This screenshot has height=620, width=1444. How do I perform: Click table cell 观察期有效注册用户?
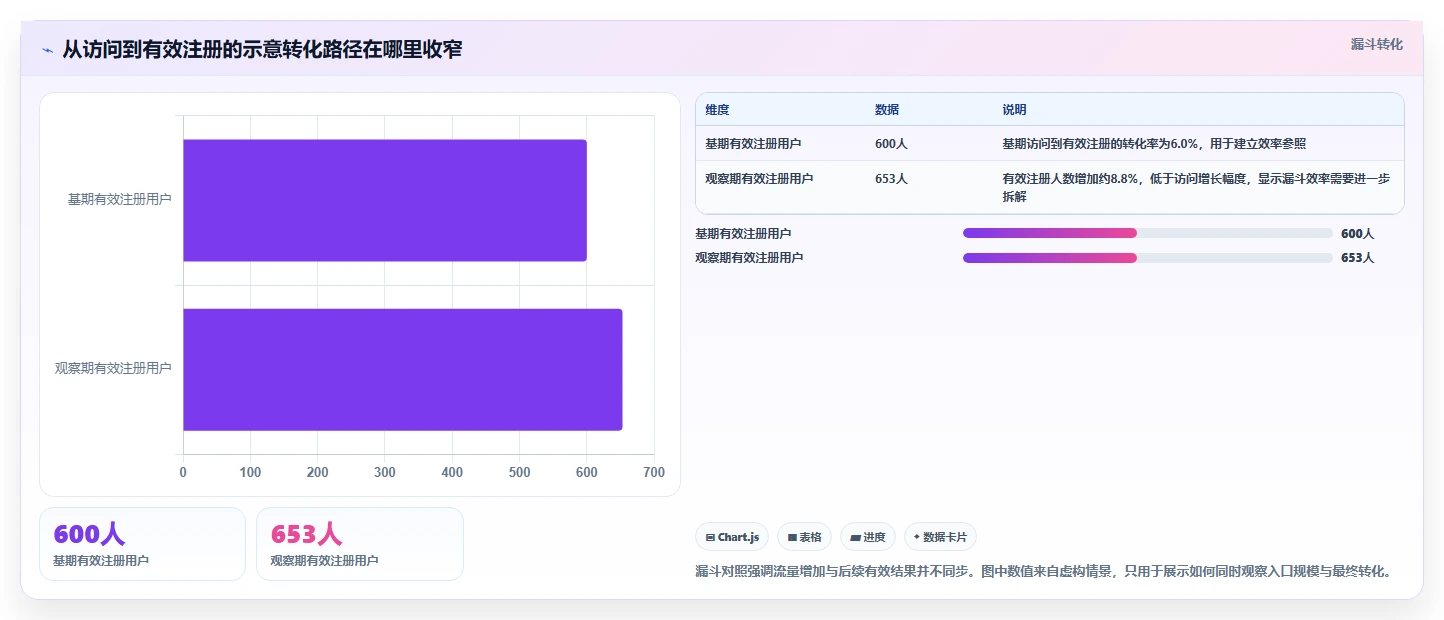759,179
